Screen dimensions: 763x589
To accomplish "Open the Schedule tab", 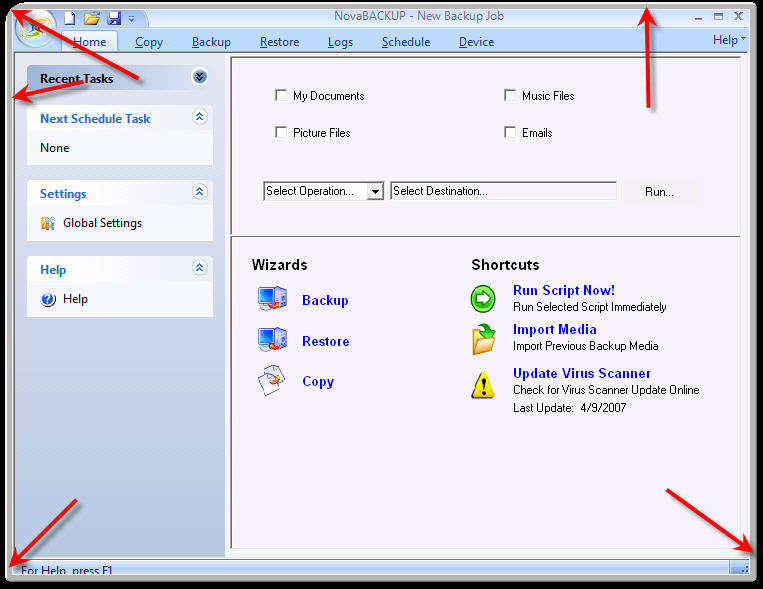I will point(406,42).
